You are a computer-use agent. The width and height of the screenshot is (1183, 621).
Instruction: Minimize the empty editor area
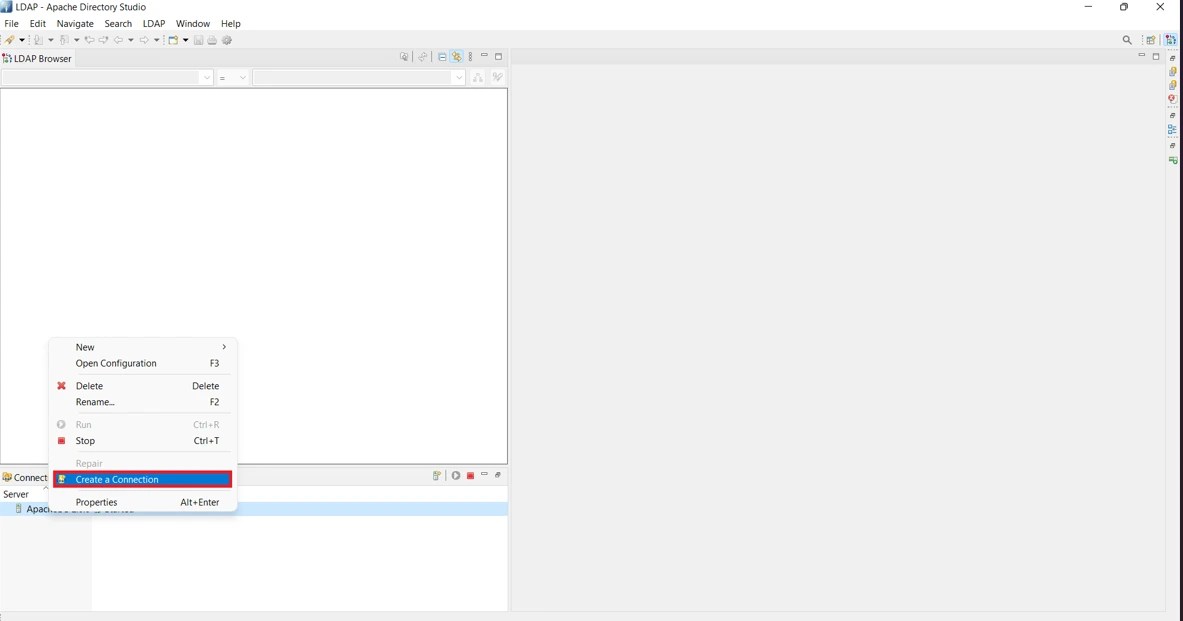[1142, 56]
